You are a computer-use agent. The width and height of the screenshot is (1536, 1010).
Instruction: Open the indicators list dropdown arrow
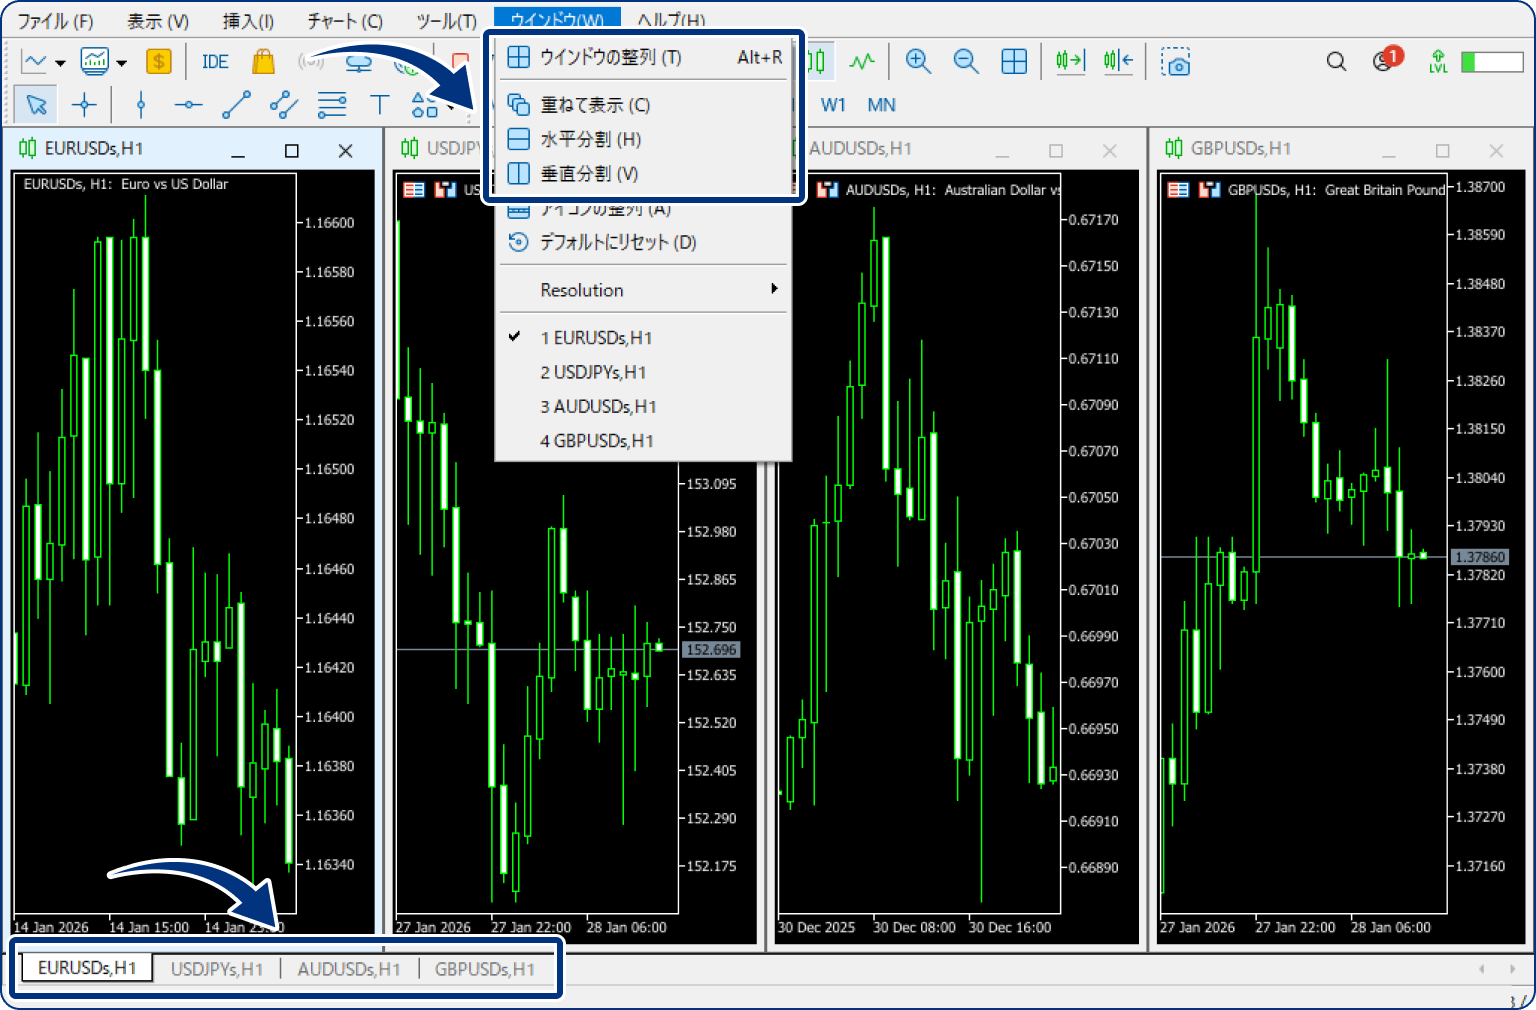122,63
